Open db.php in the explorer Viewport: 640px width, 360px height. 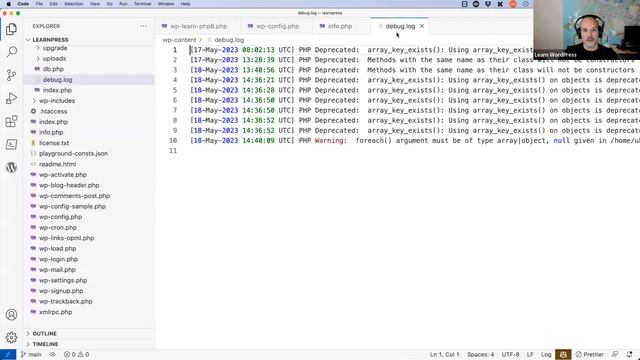tap(53, 69)
